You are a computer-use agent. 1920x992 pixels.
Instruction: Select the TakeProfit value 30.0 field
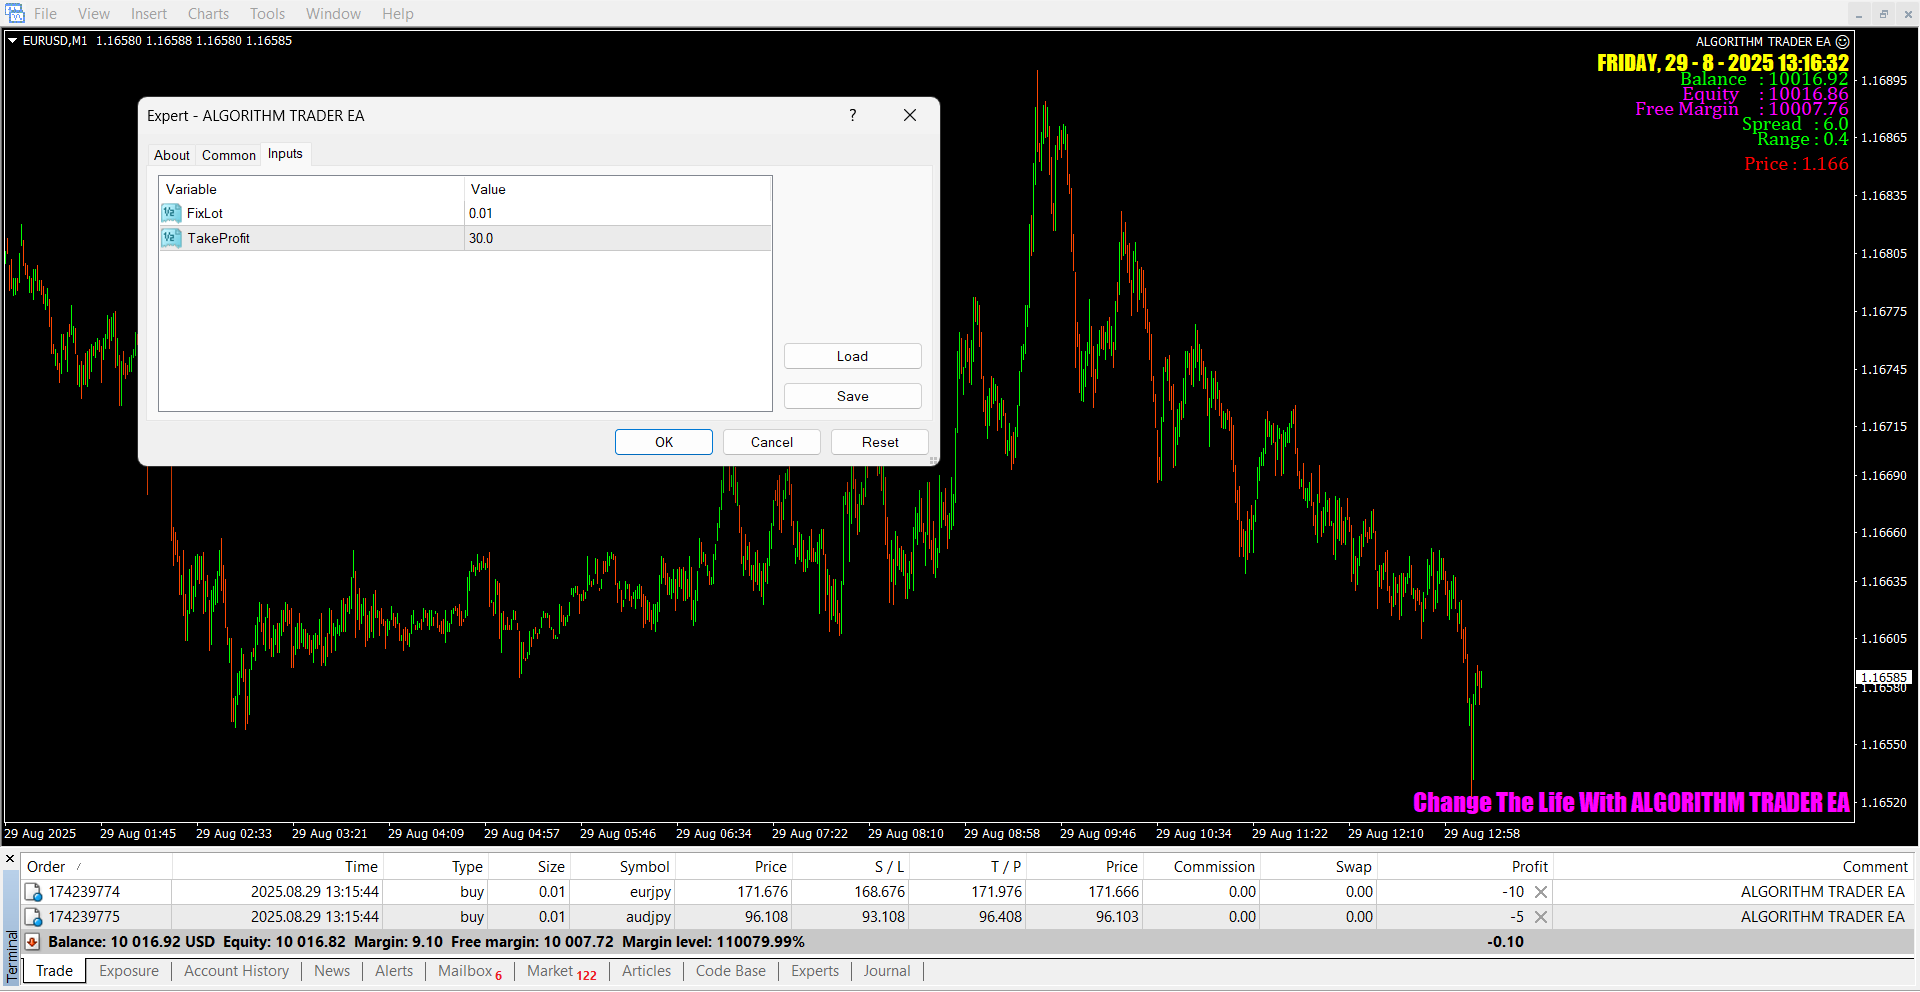coord(617,238)
